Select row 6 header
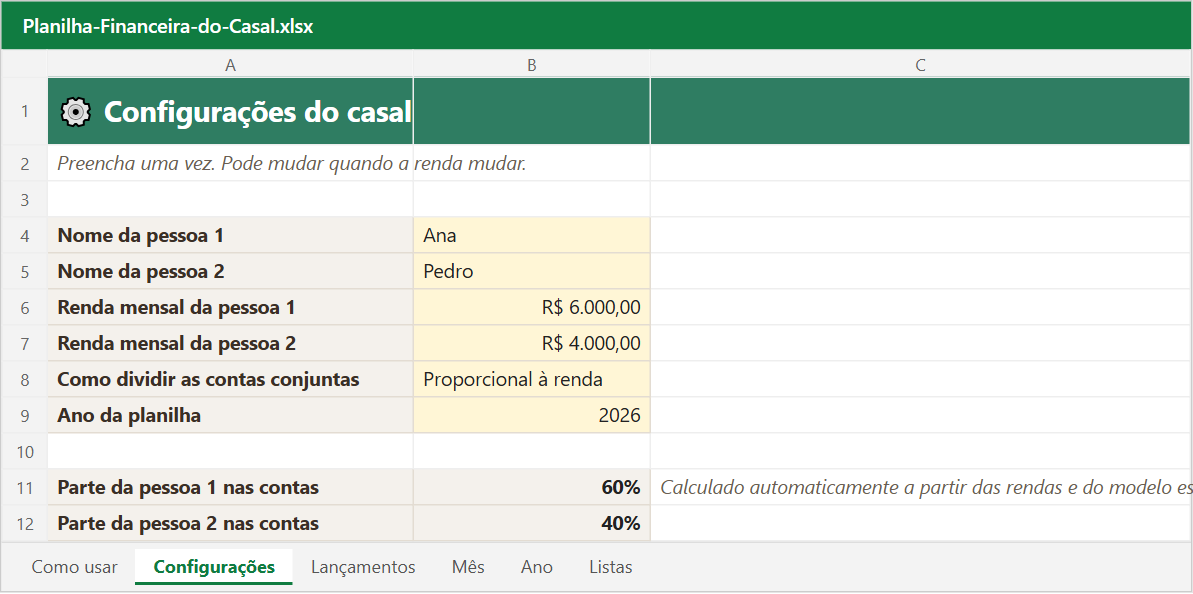 [x=24, y=307]
